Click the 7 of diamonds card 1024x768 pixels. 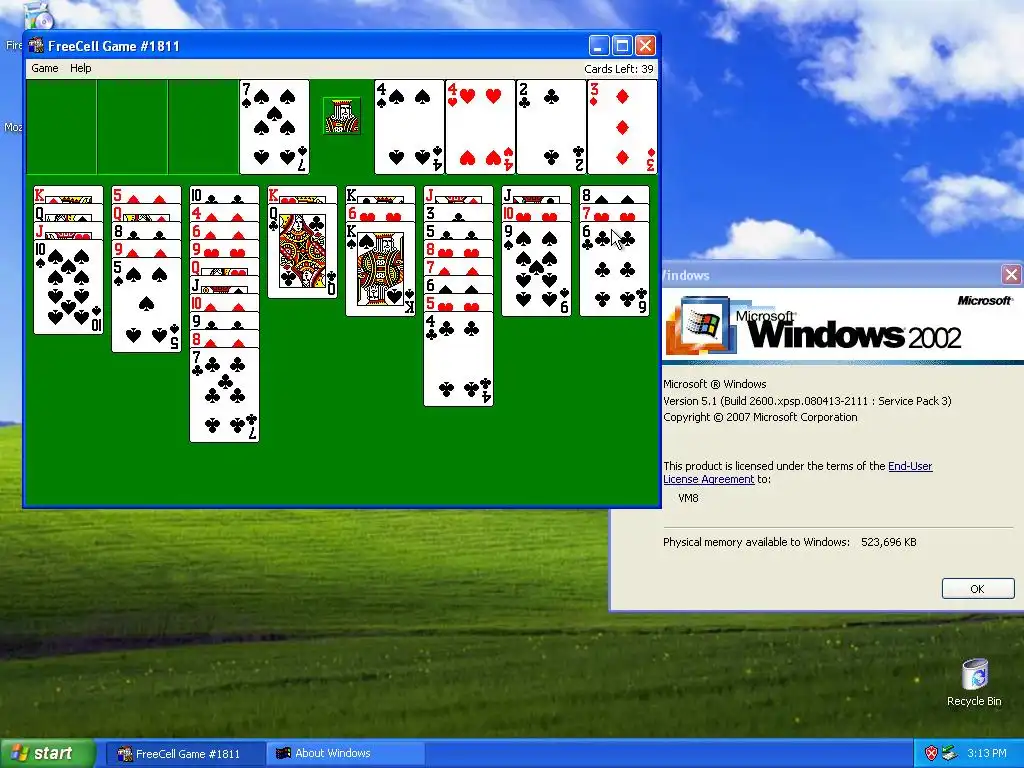tap(458, 266)
